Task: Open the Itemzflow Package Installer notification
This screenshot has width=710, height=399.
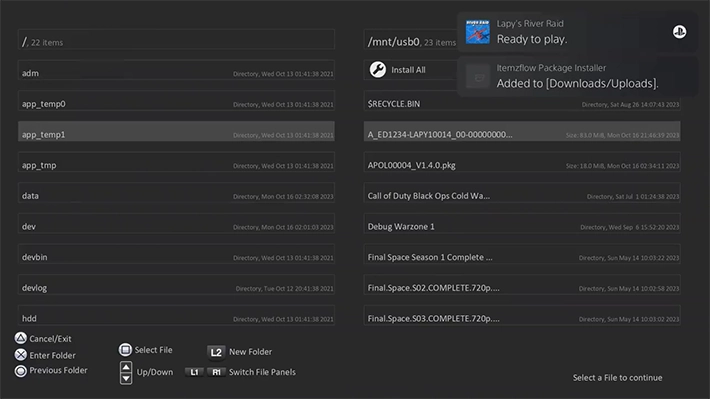Action: [577, 76]
